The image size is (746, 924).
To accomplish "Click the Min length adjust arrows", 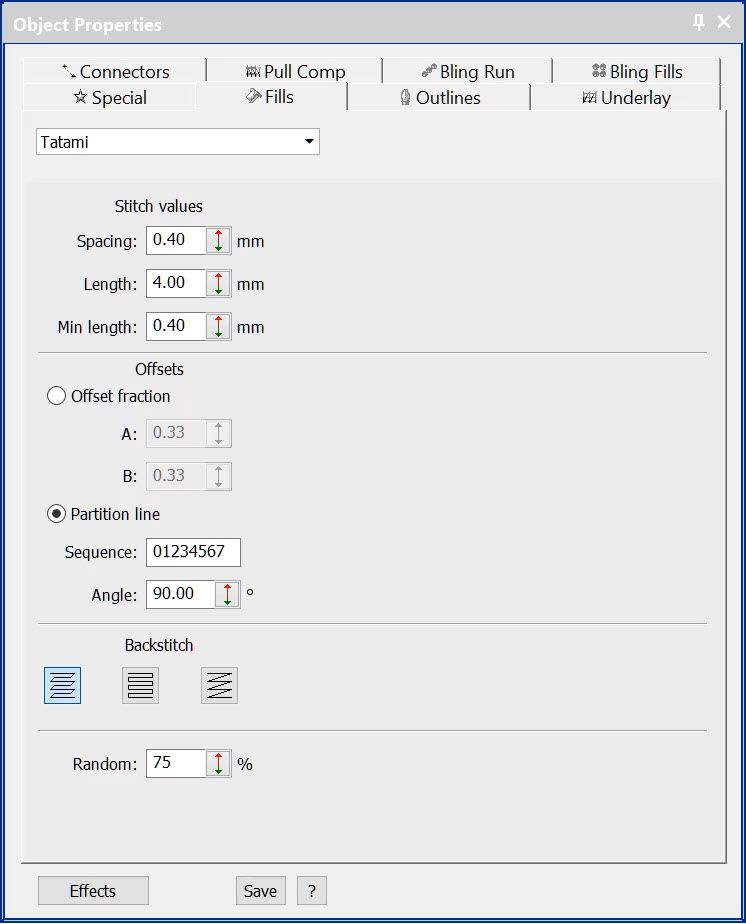I will click(x=218, y=327).
